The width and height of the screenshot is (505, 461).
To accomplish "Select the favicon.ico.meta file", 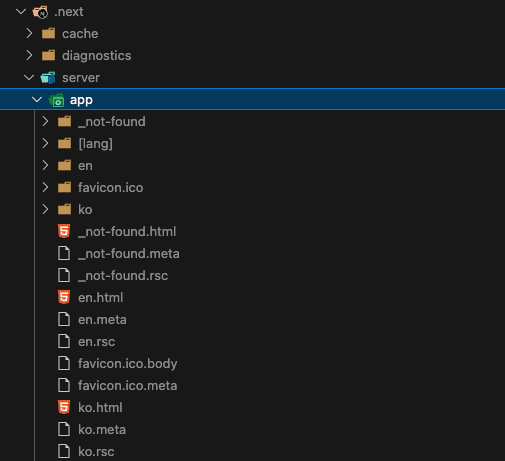I will [x=252, y=386].
